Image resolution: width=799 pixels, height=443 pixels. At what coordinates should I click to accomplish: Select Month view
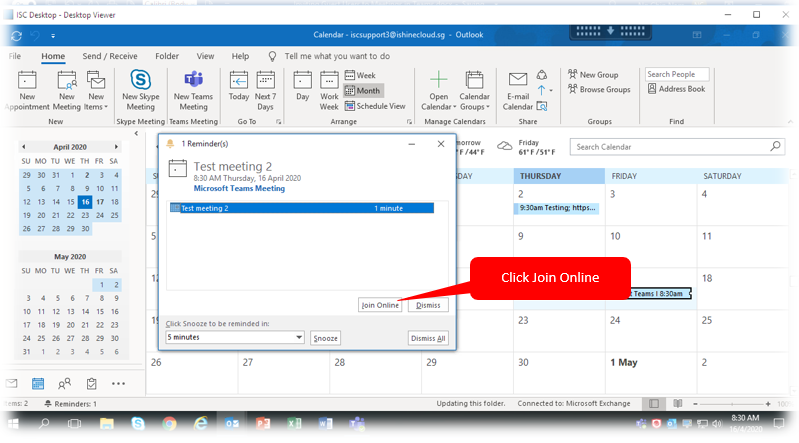click(363, 91)
